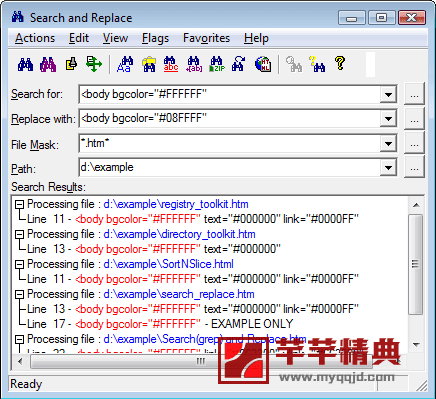Open file link d:\example\directory_toolkit.htm

(x=179, y=234)
